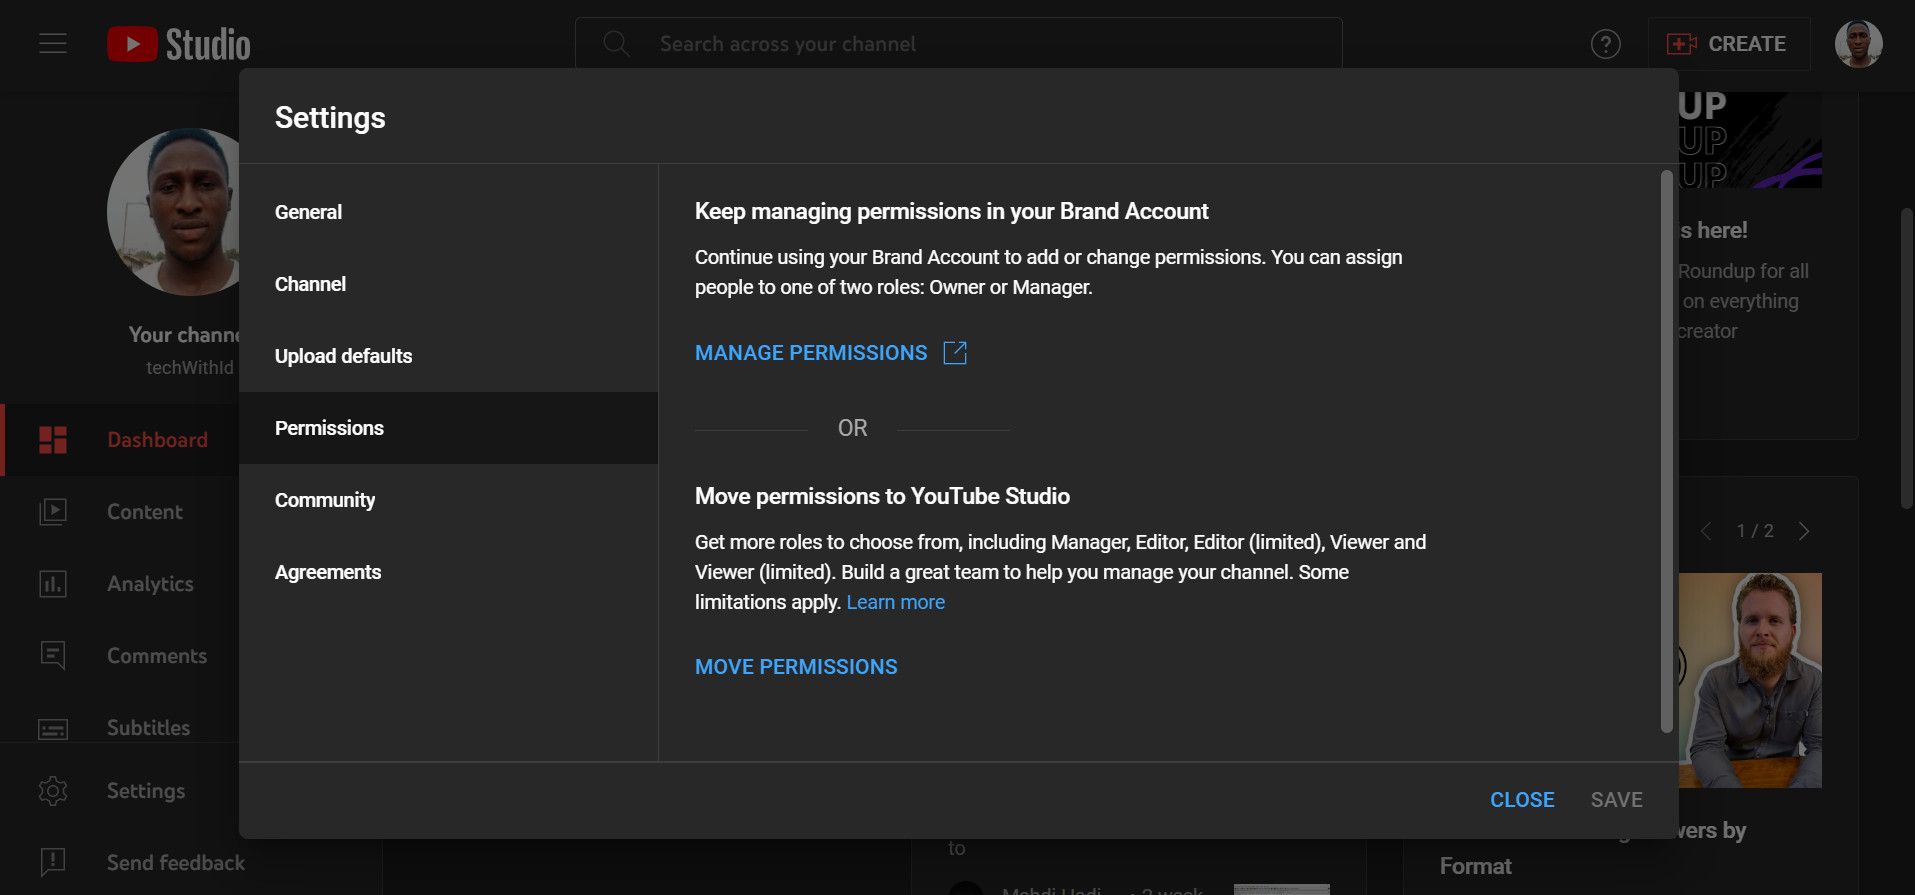Go to previous card with left chevron

click(1706, 531)
